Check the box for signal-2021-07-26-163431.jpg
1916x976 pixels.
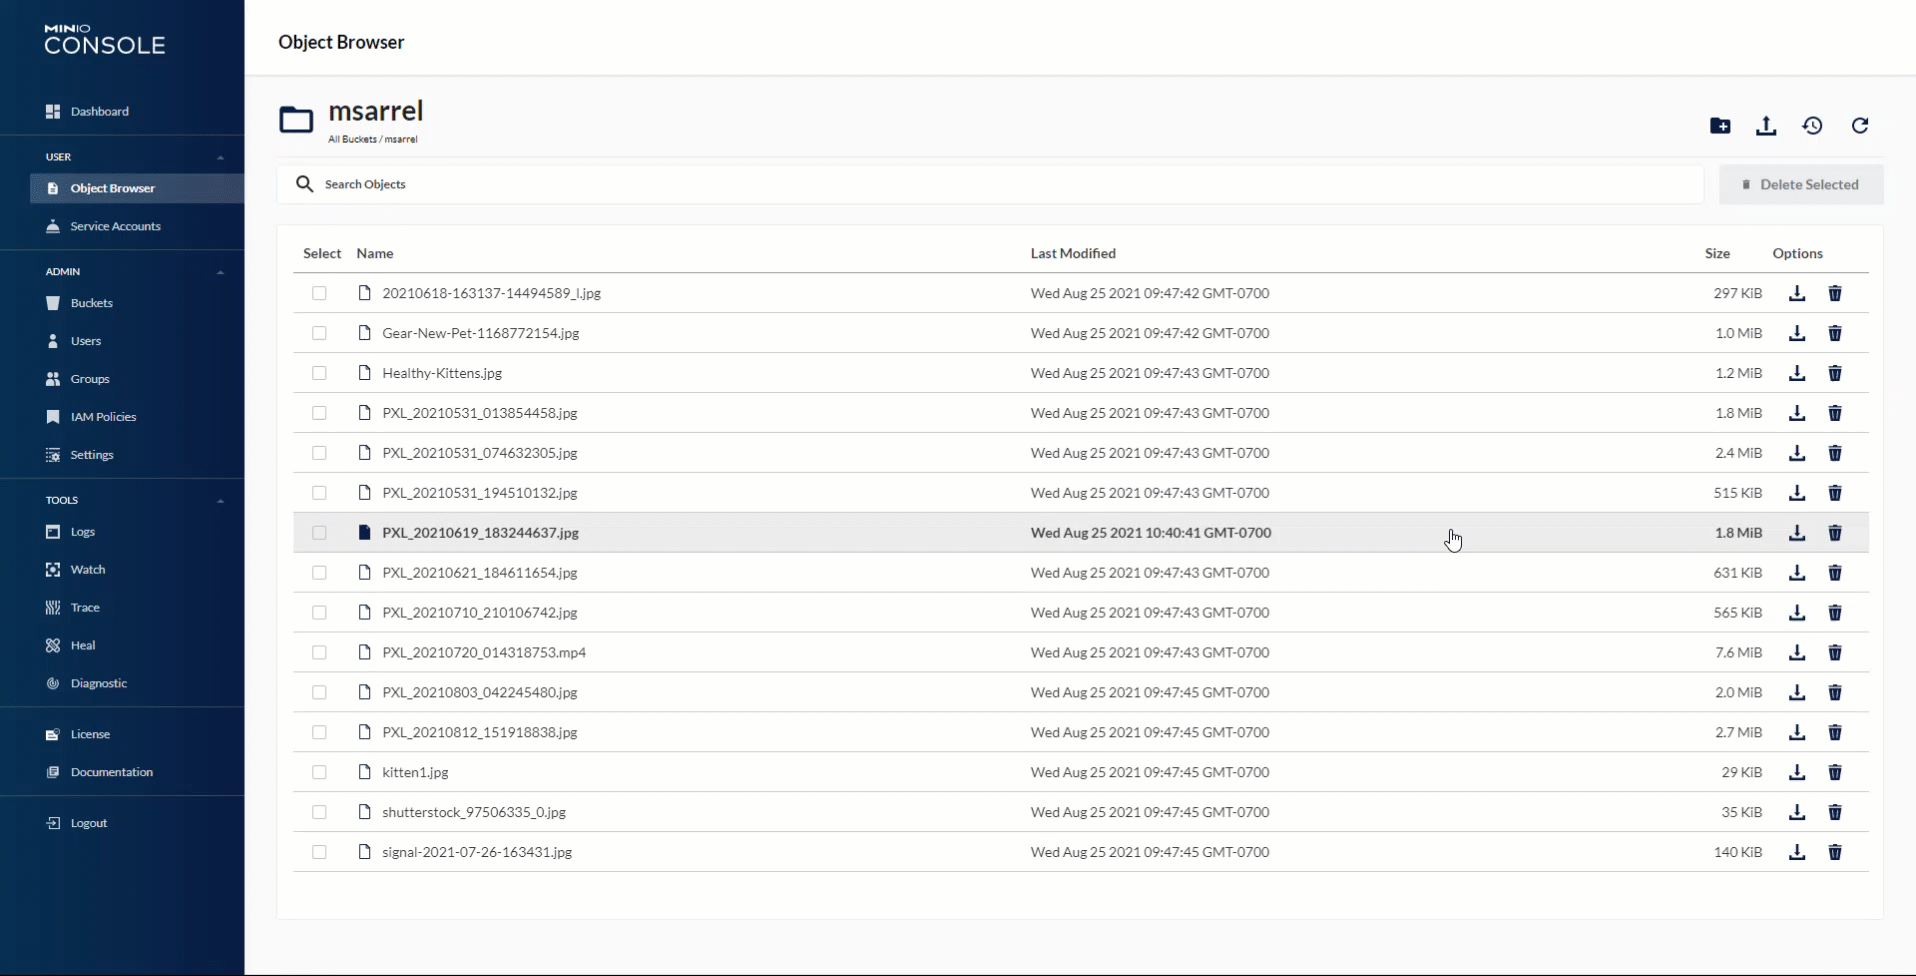click(319, 852)
